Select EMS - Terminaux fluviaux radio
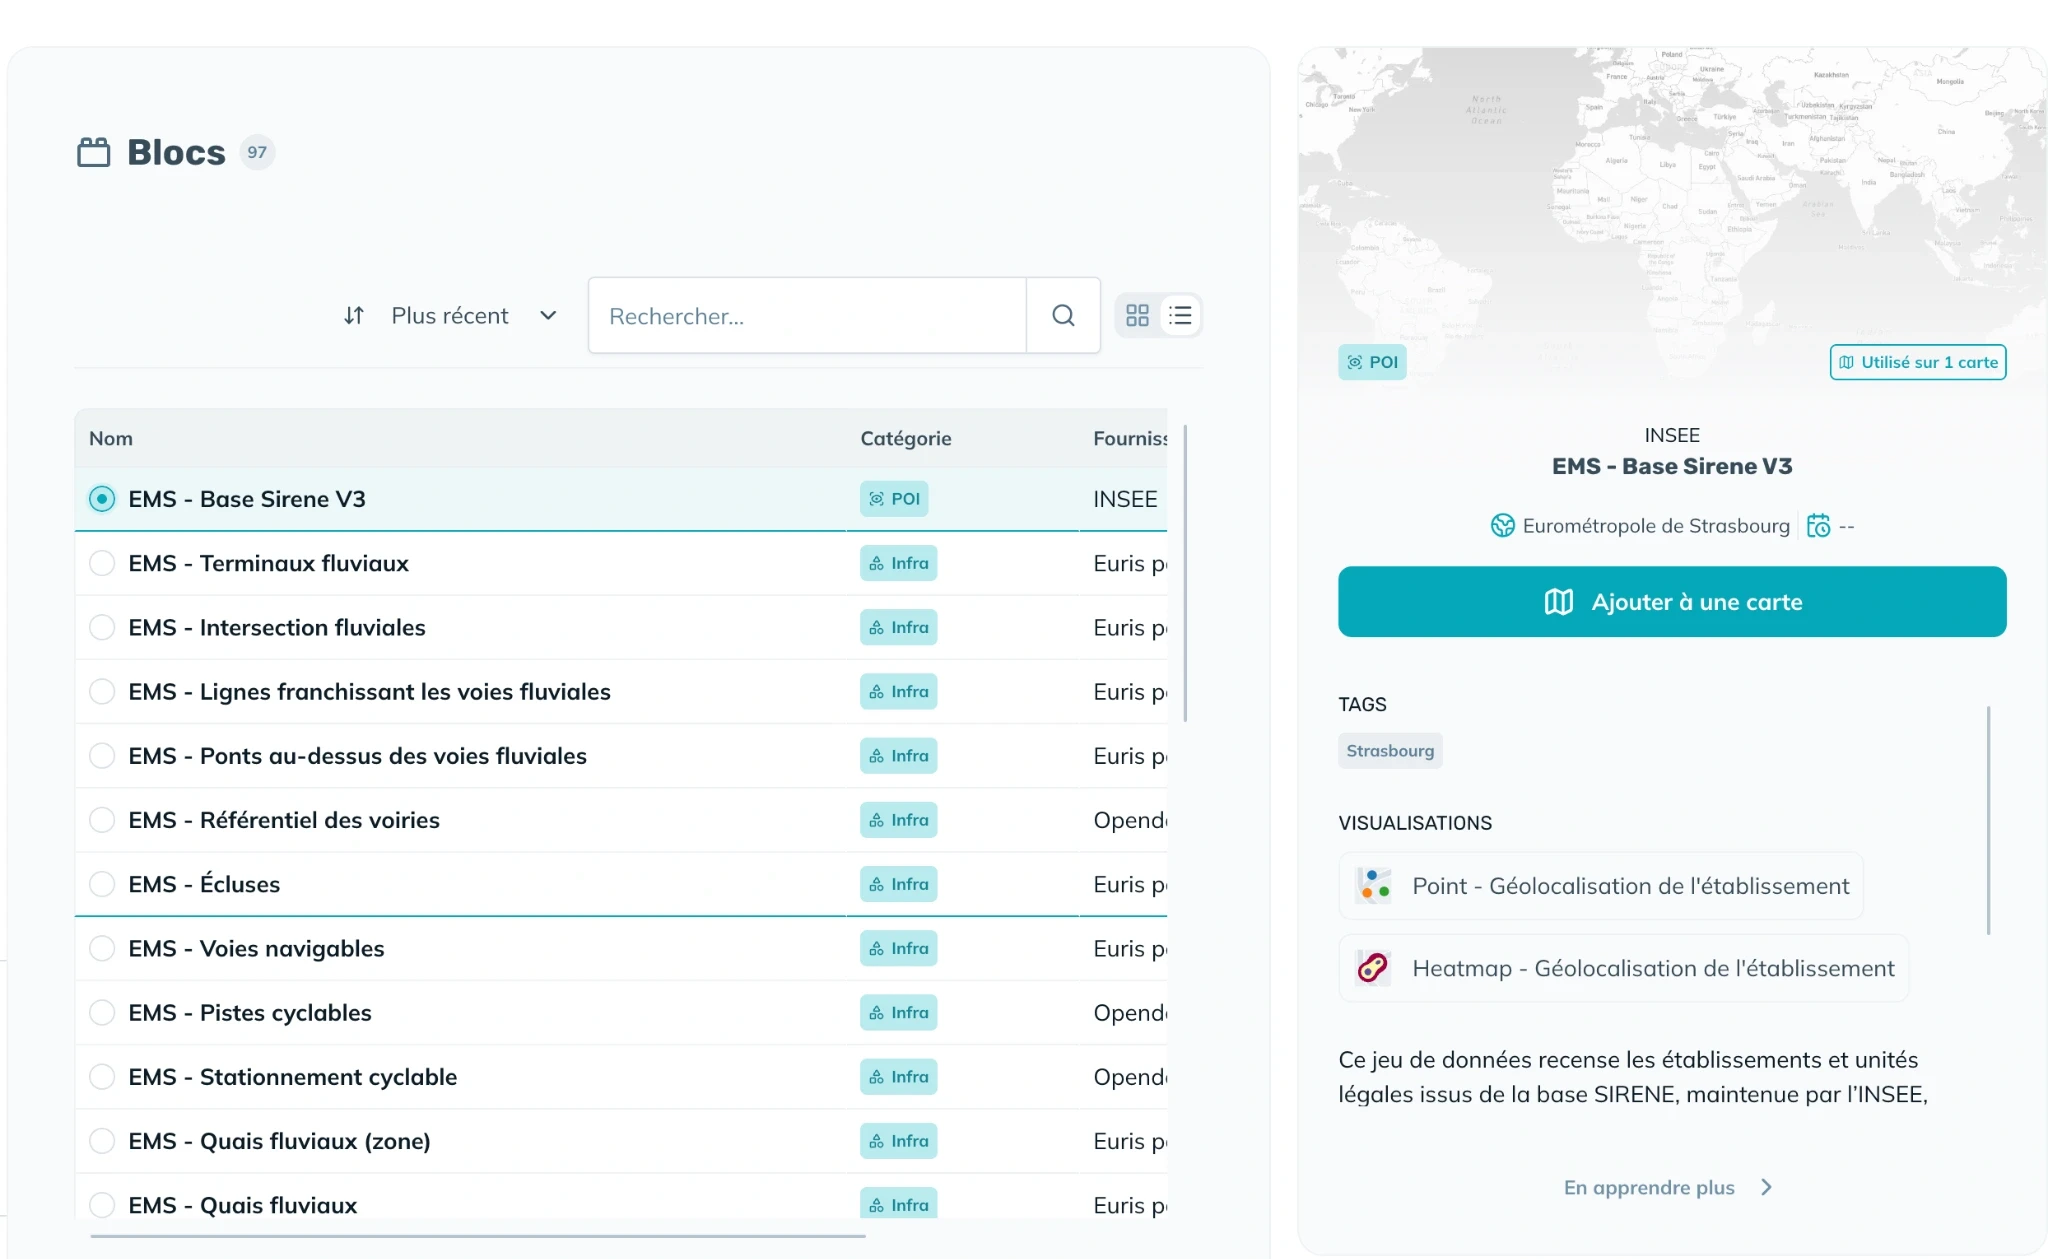The image size is (2048, 1259). pos(102,563)
